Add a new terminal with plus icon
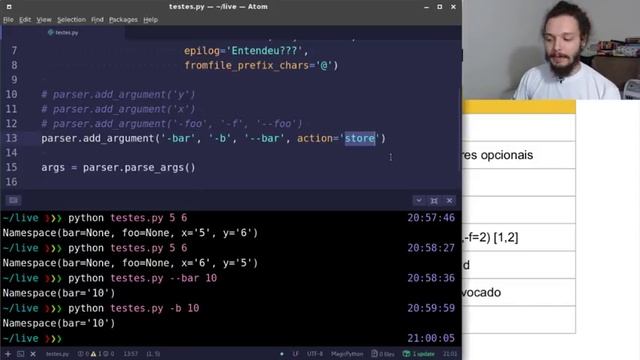Image resolution: width=640 pixels, height=360 pixels. 8,354
